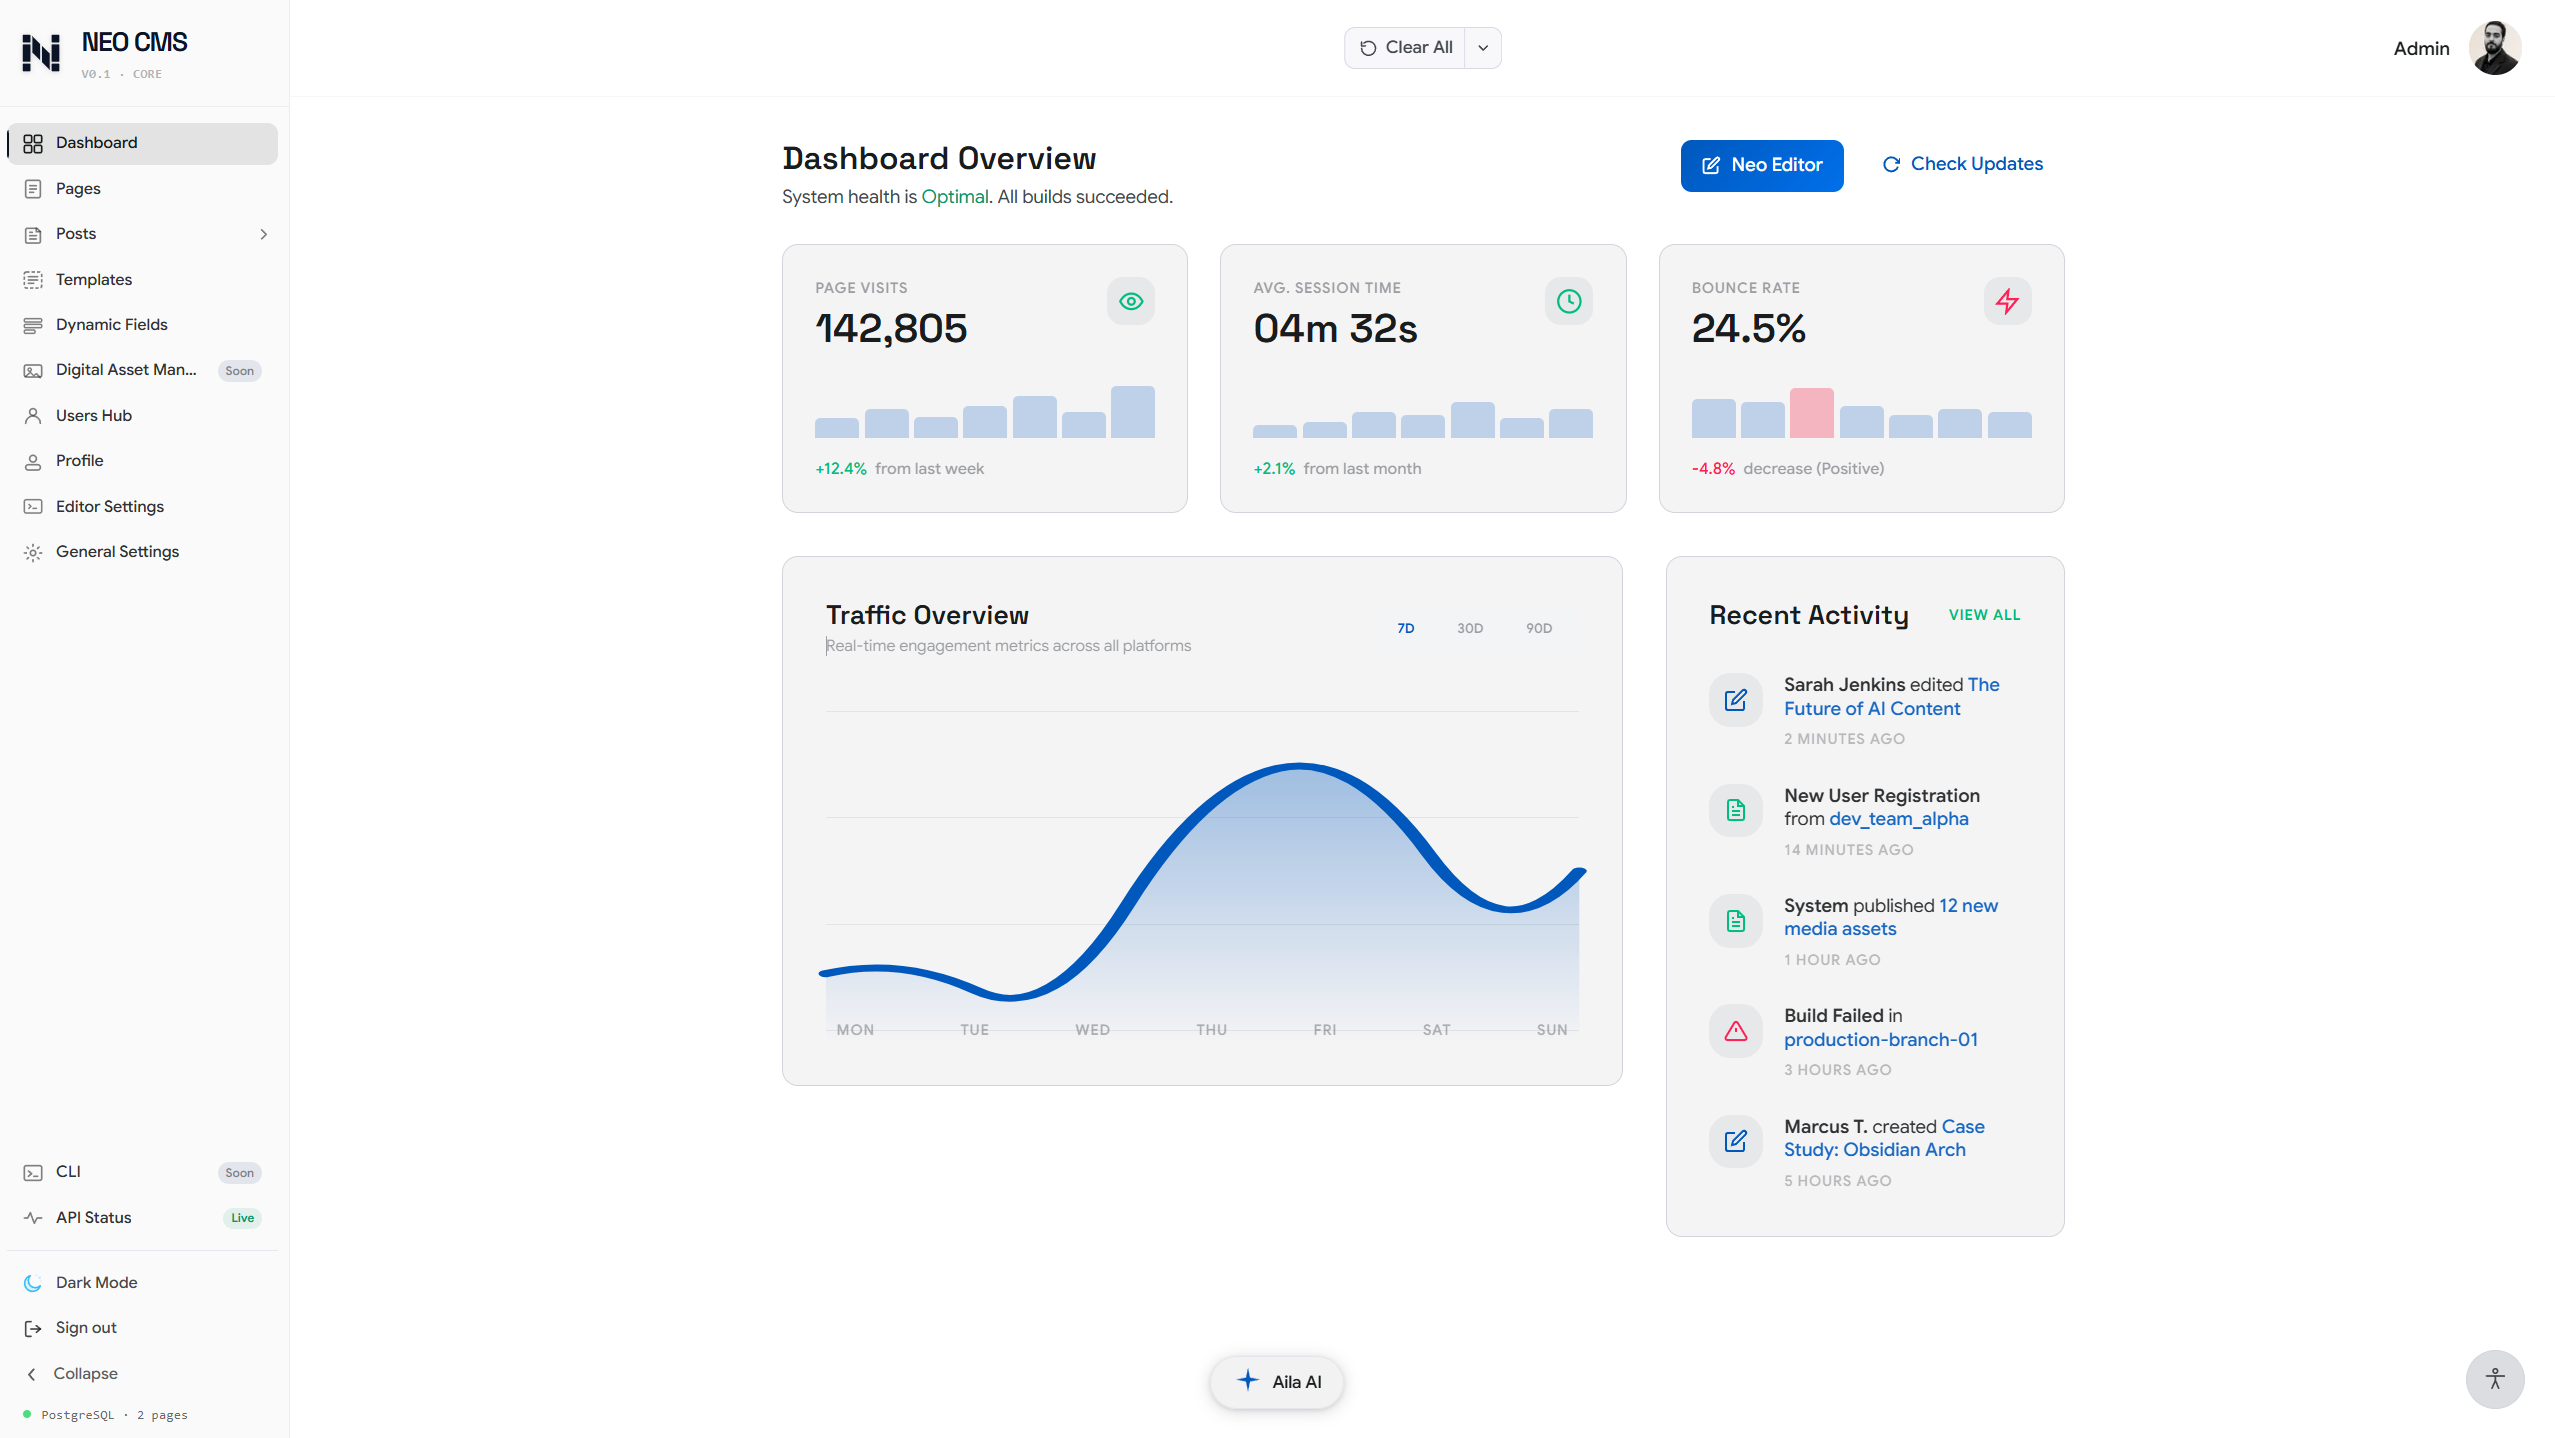Click the Build Failed warning icon
The height and width of the screenshot is (1438, 2555).
(x=1735, y=1031)
